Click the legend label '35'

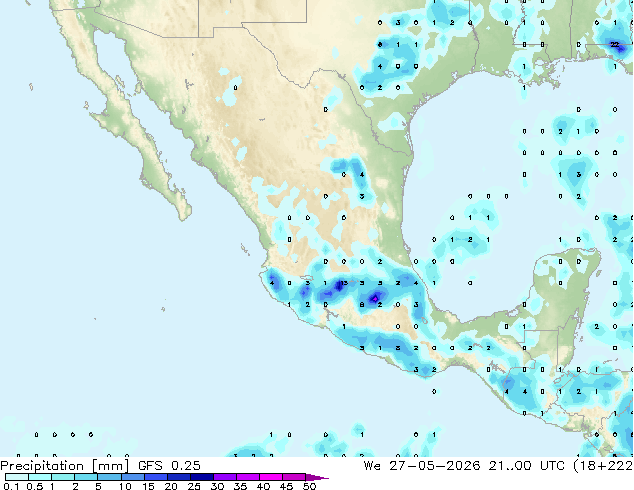240,486
